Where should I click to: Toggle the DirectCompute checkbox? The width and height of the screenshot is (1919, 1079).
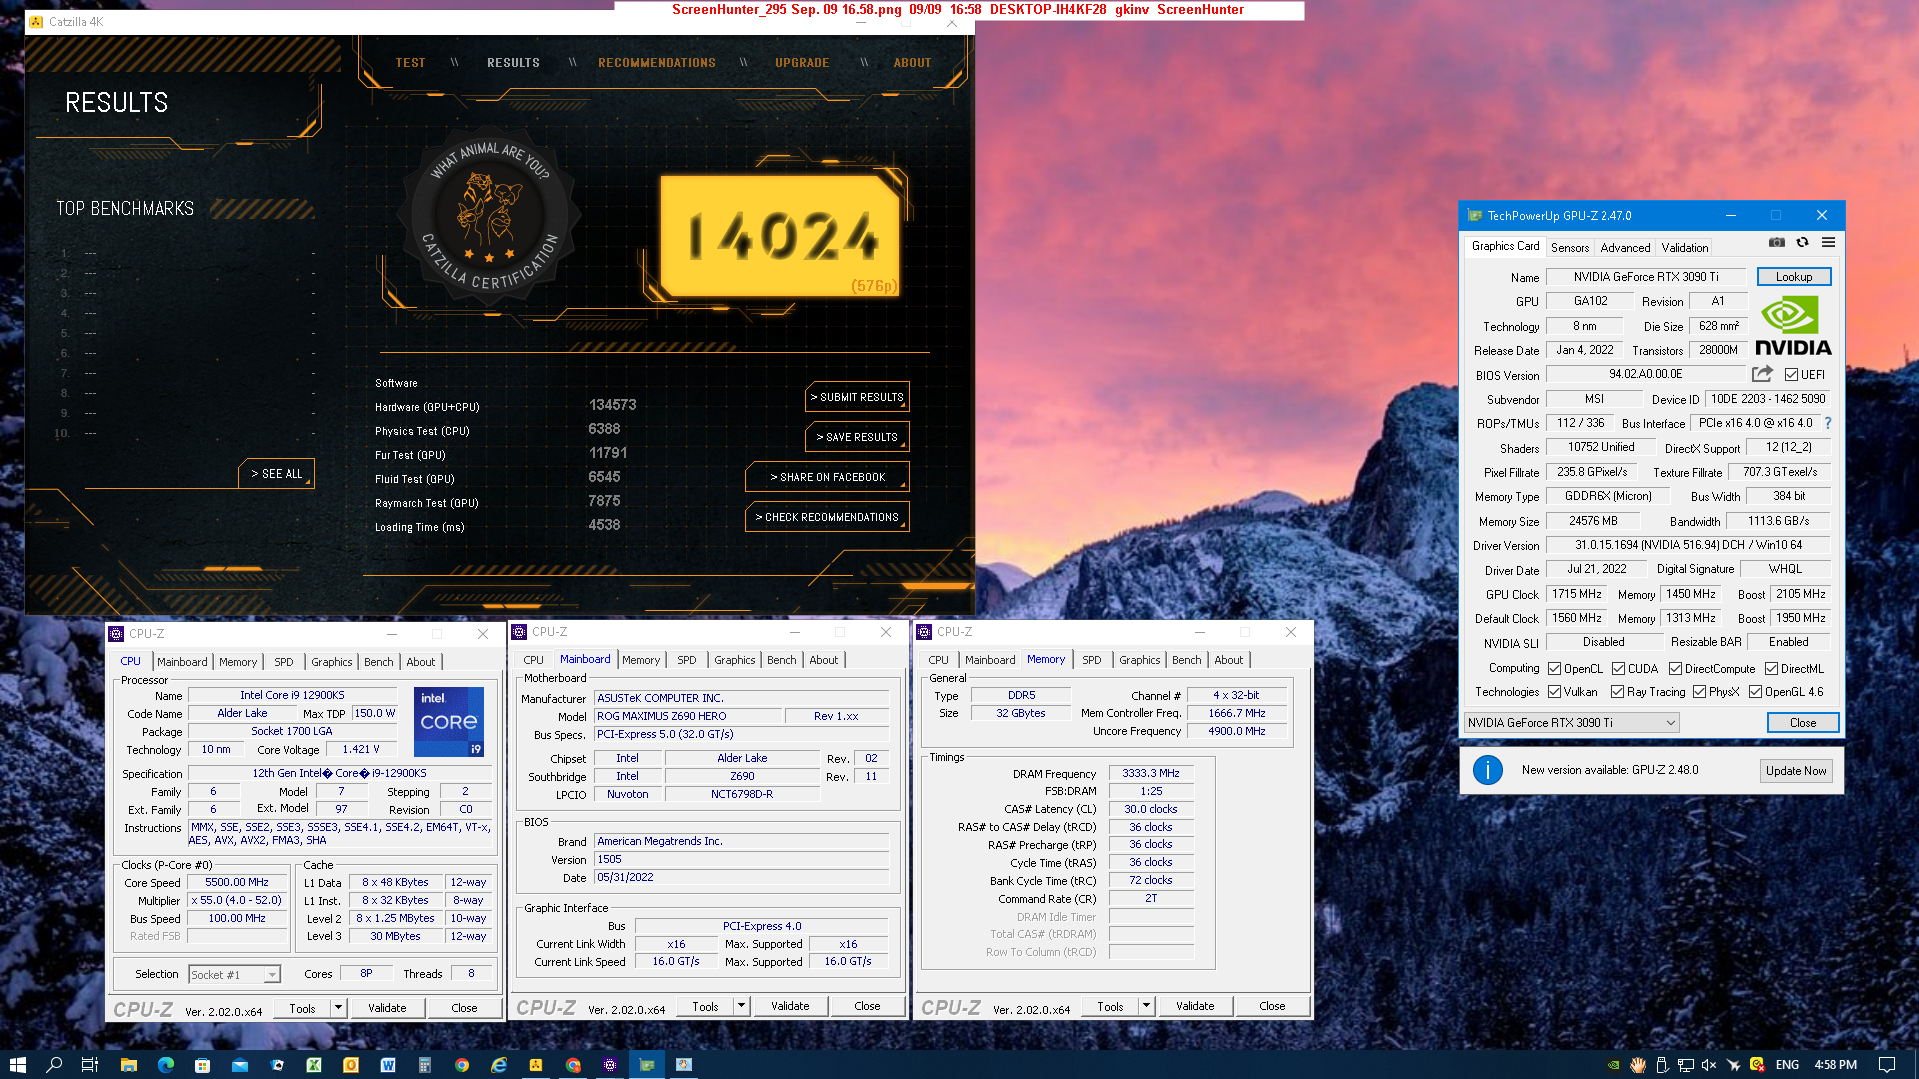[1675, 669]
